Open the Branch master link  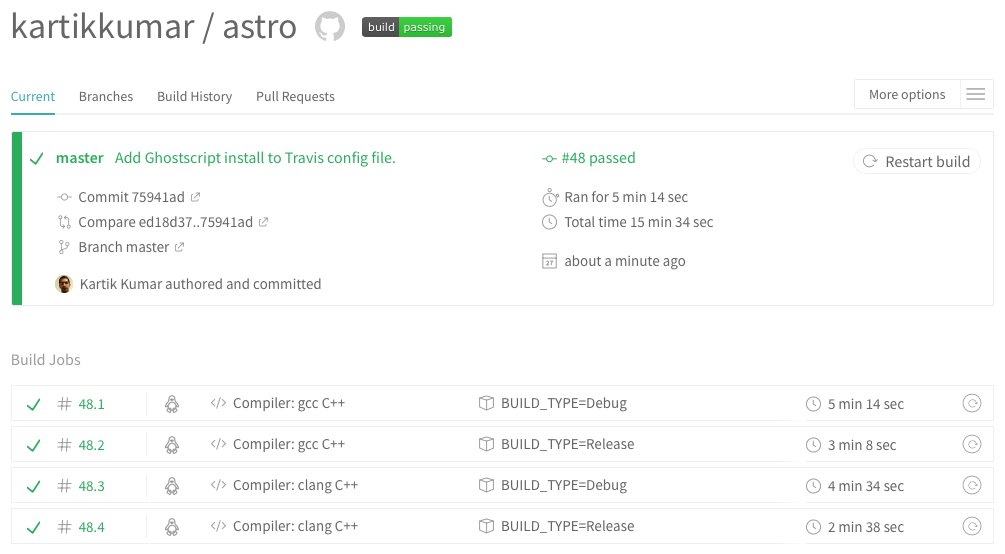(x=124, y=247)
